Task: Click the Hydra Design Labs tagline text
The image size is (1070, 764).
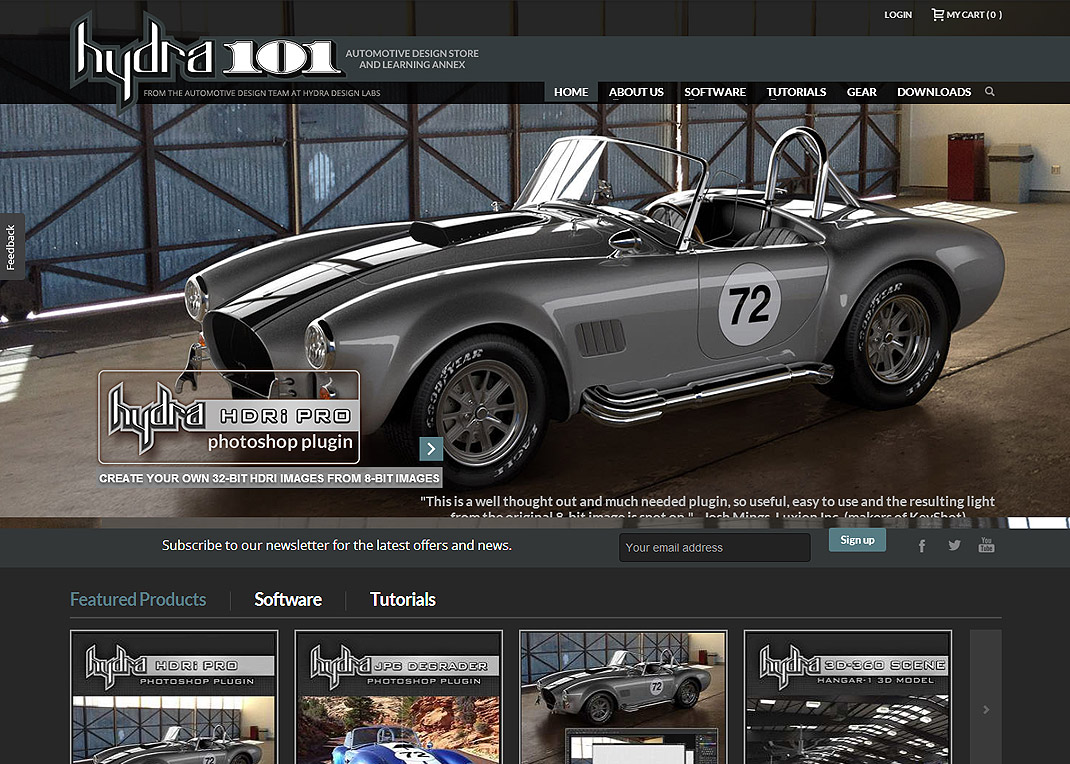Action: point(262,93)
